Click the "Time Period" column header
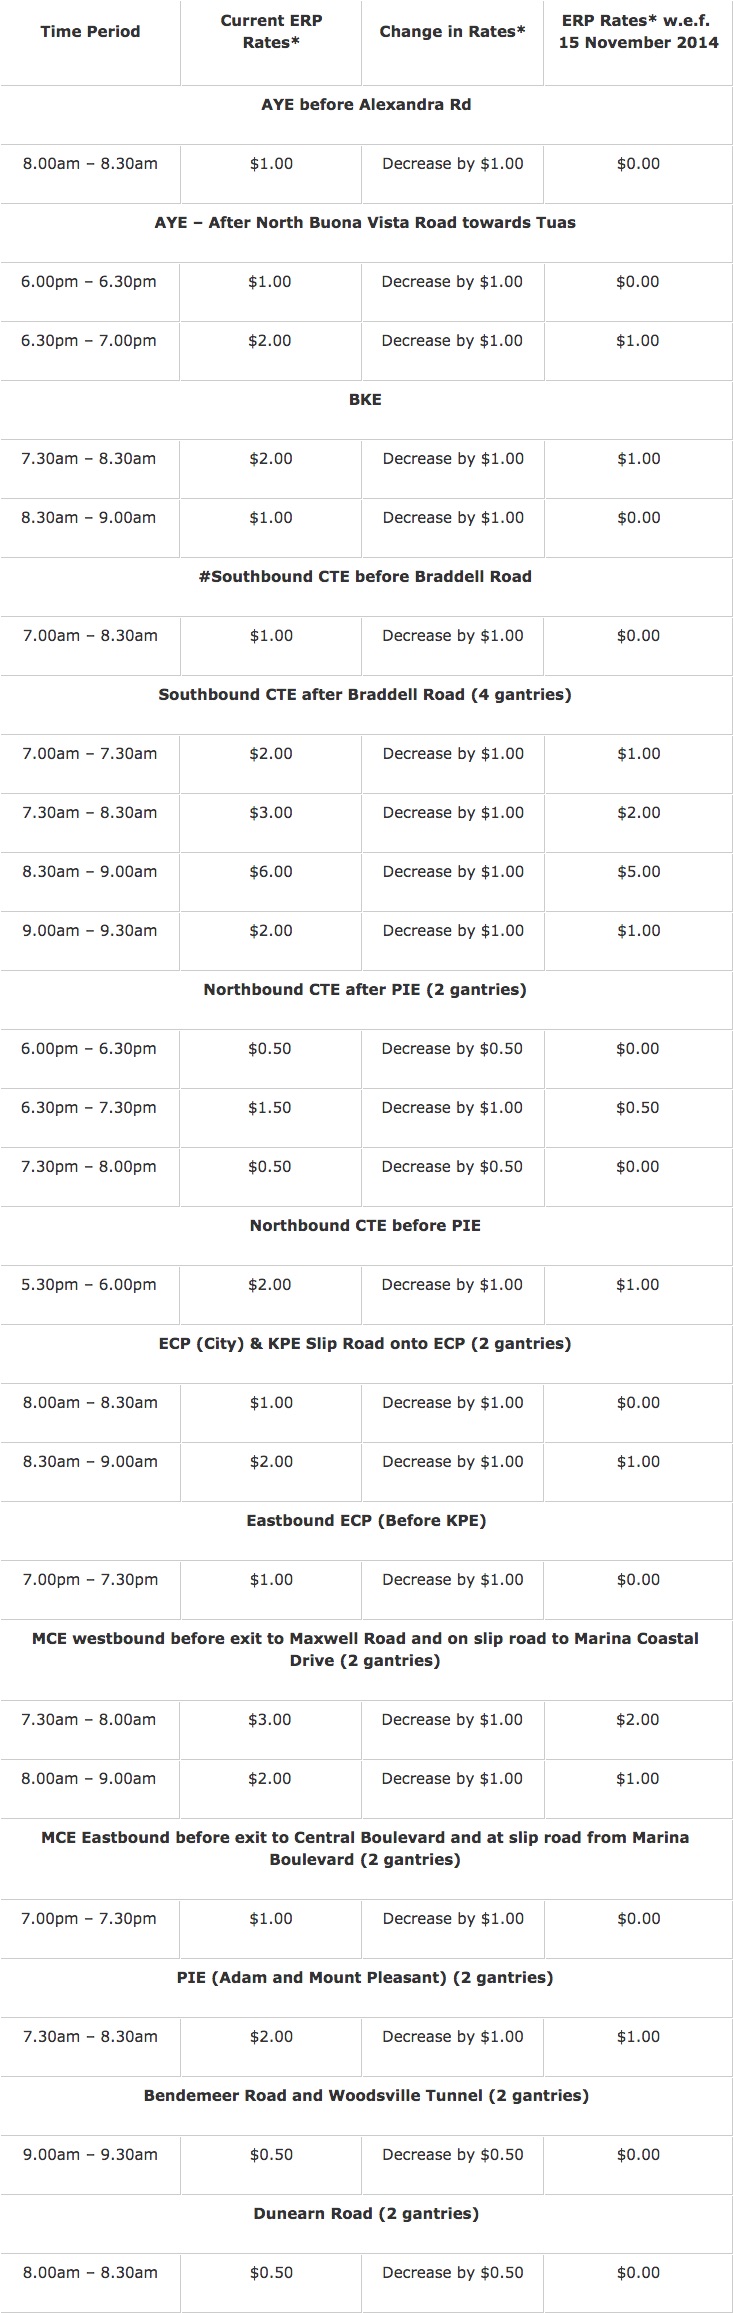 pos(90,32)
